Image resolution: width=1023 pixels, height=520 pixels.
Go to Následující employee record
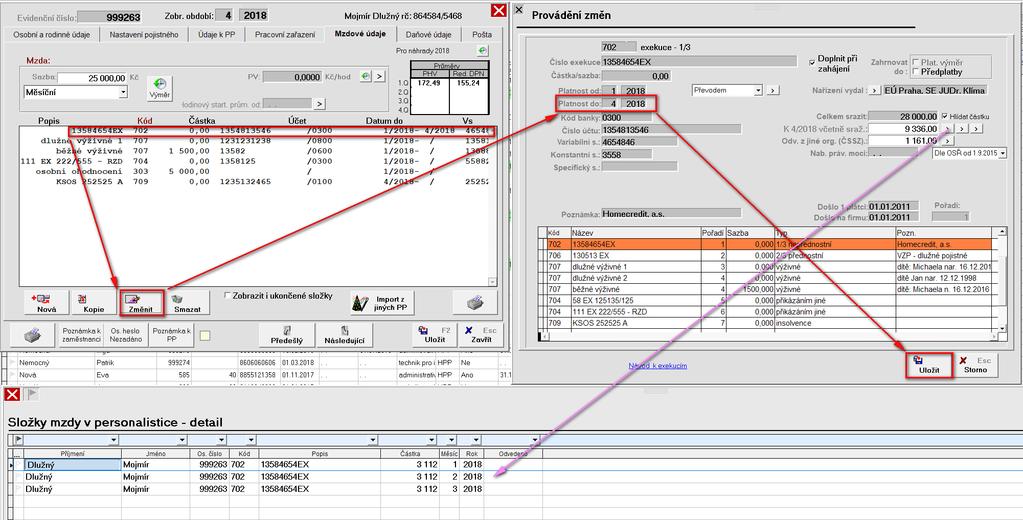coord(344,335)
